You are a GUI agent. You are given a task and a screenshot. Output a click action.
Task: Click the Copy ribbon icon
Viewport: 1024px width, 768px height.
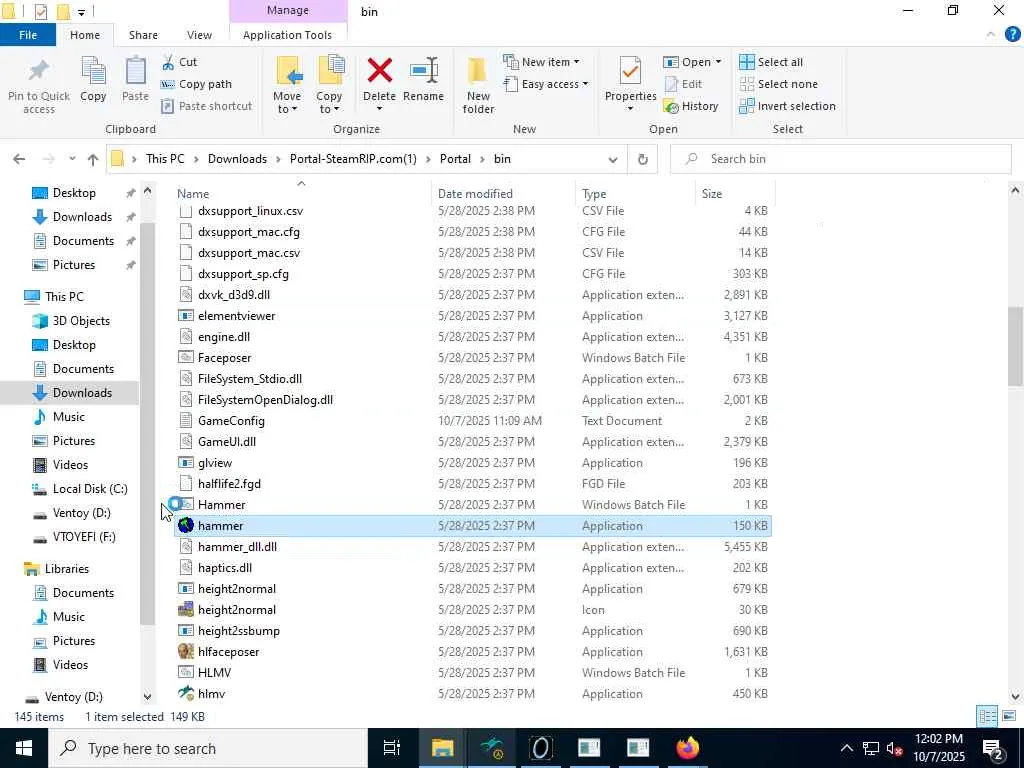pos(93,79)
